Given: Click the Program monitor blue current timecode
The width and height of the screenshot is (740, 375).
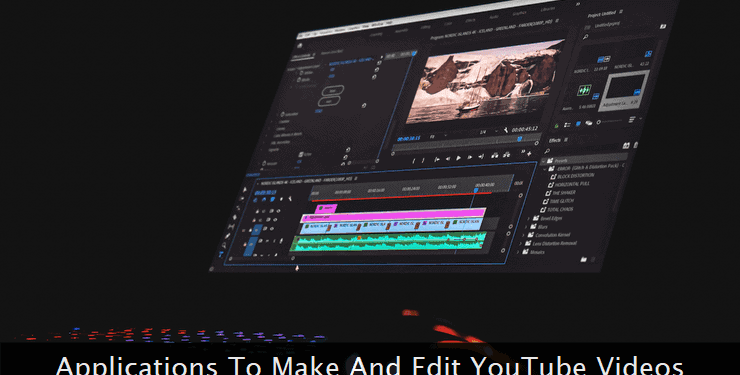Looking at the screenshot, I should coord(409,139).
